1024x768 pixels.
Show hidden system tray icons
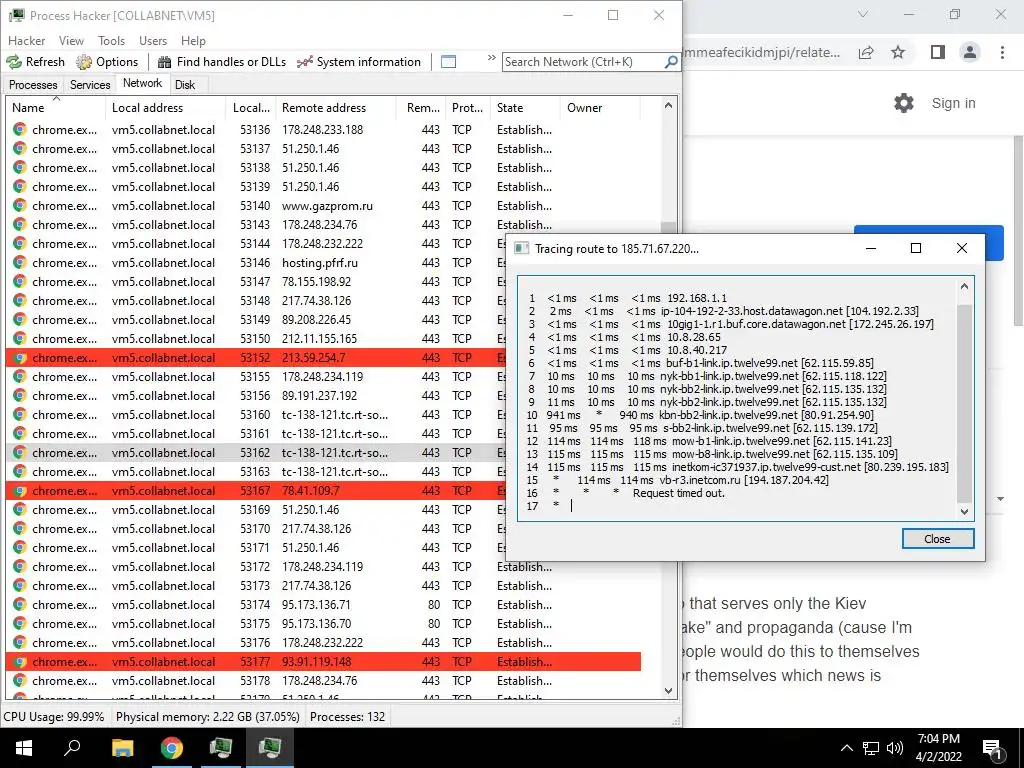coord(846,748)
